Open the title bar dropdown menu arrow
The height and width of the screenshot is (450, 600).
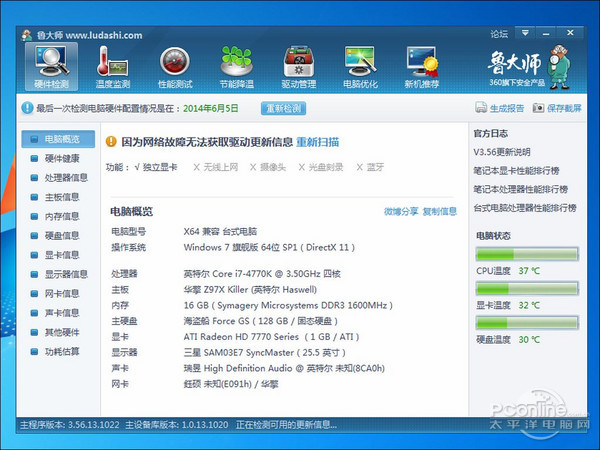tap(525, 34)
